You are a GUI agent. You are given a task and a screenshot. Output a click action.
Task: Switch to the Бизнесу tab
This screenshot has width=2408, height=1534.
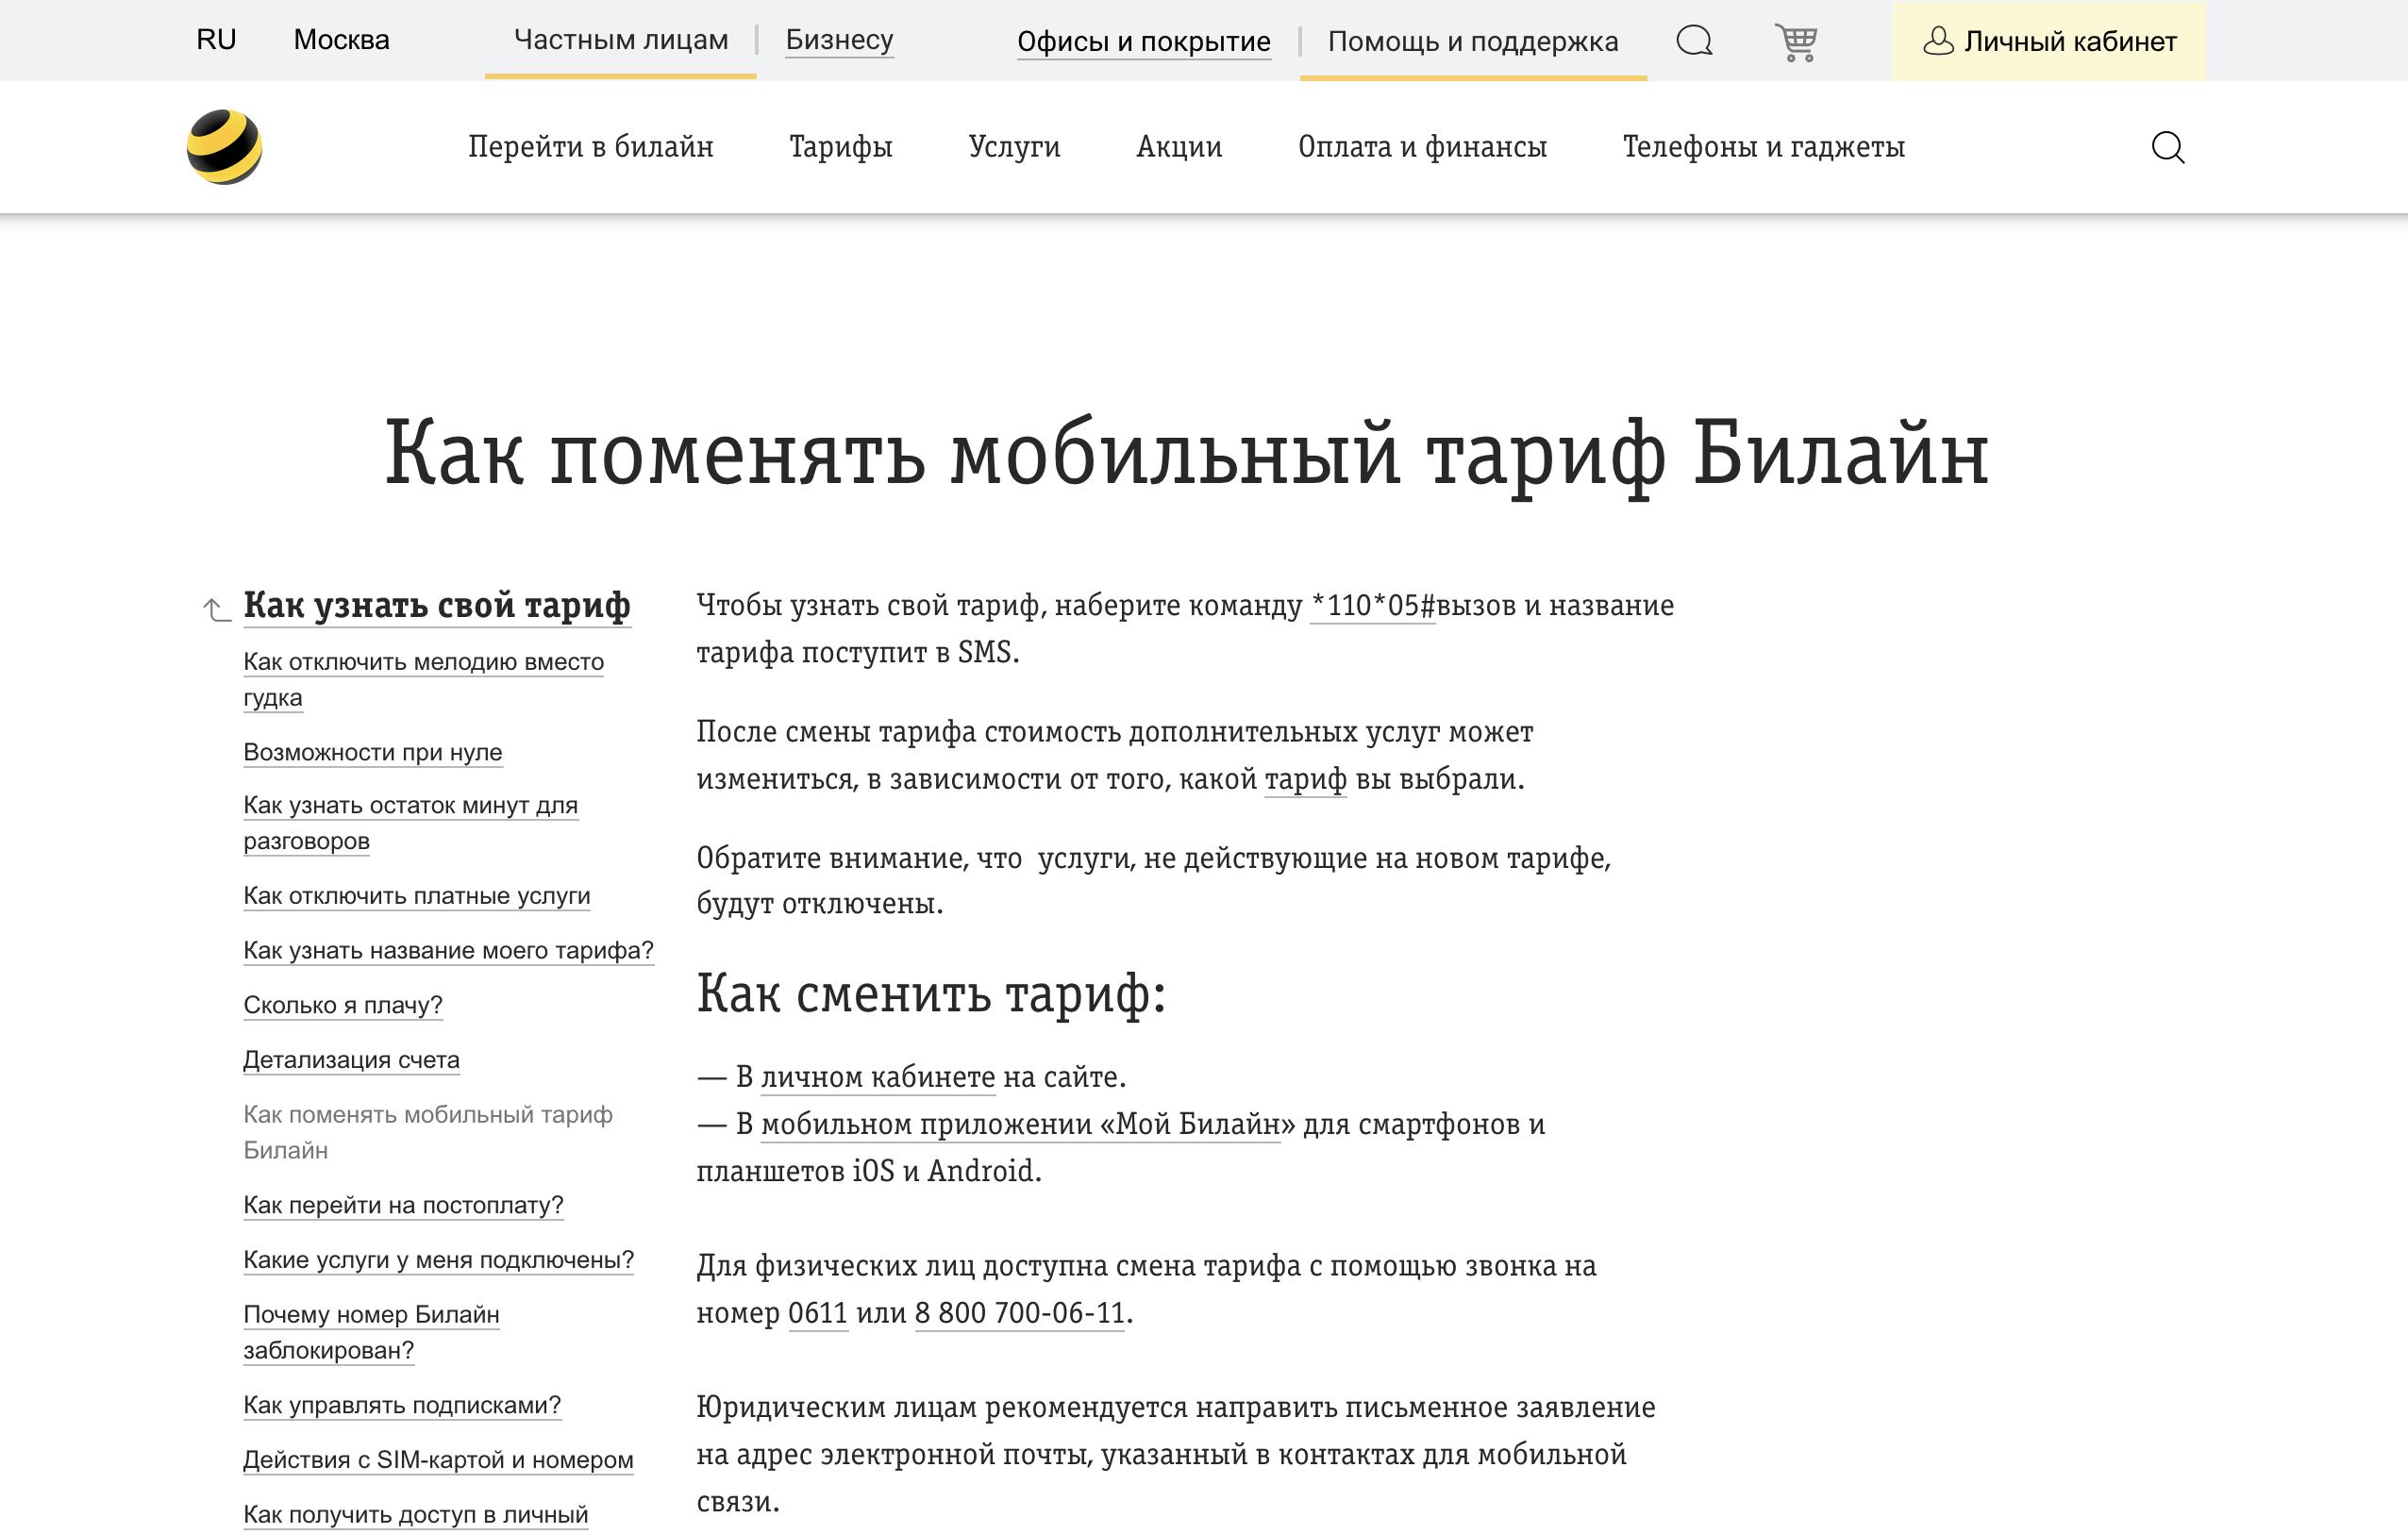pos(839,41)
